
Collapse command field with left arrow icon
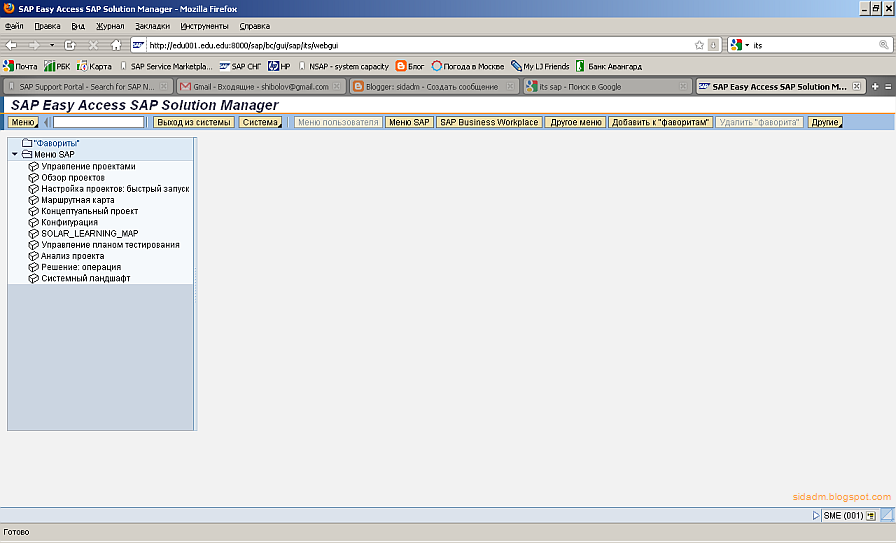pyautogui.click(x=47, y=122)
